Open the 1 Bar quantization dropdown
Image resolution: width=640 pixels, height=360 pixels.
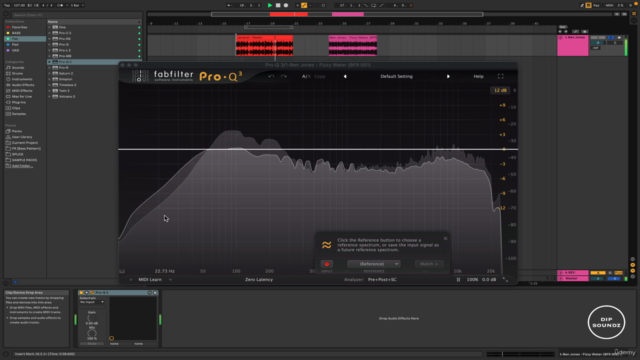77,5
